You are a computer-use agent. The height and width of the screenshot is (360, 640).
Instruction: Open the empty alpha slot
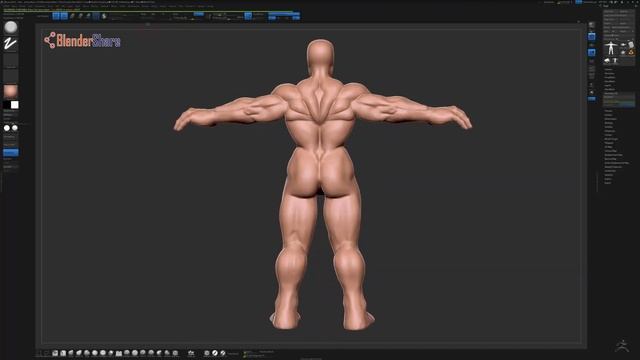(x=11, y=60)
